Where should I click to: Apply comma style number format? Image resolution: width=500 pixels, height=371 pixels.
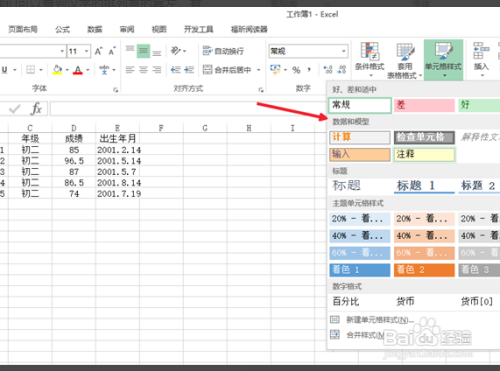(x=309, y=70)
